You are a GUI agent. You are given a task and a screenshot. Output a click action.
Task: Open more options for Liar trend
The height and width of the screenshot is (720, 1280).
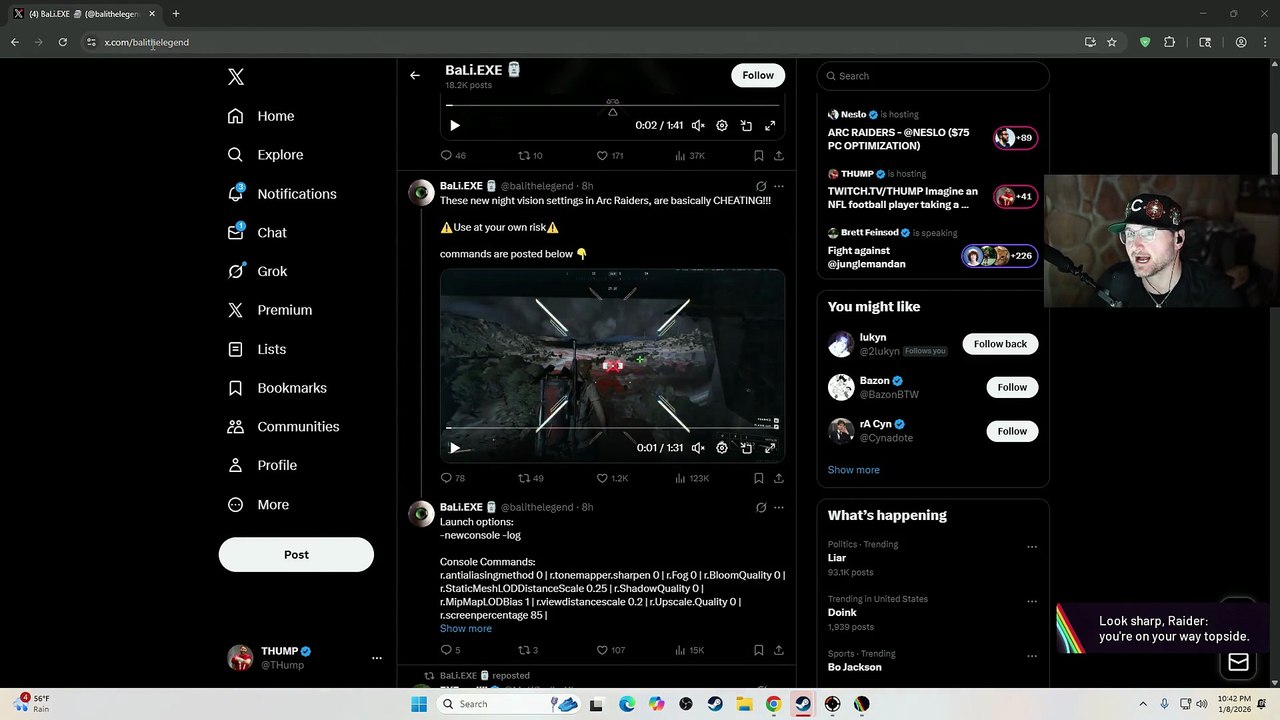coord(1032,547)
